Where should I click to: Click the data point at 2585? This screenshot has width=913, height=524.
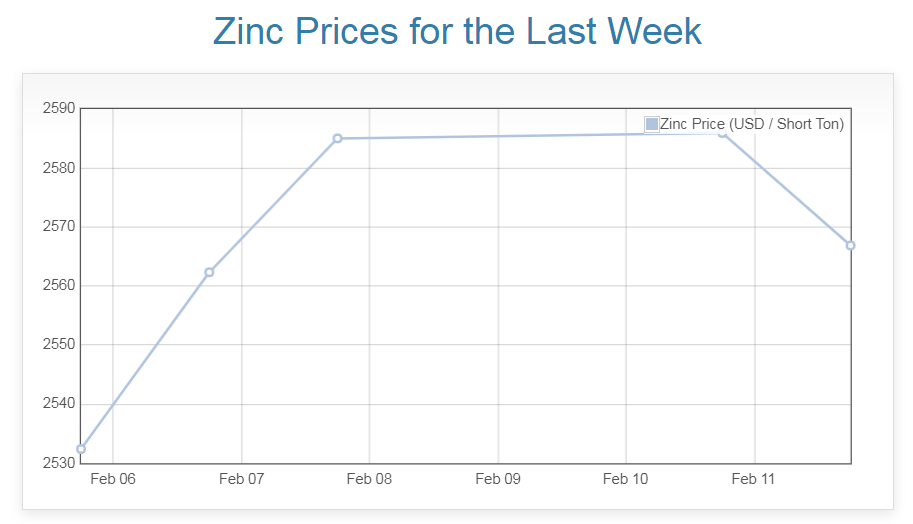point(338,138)
